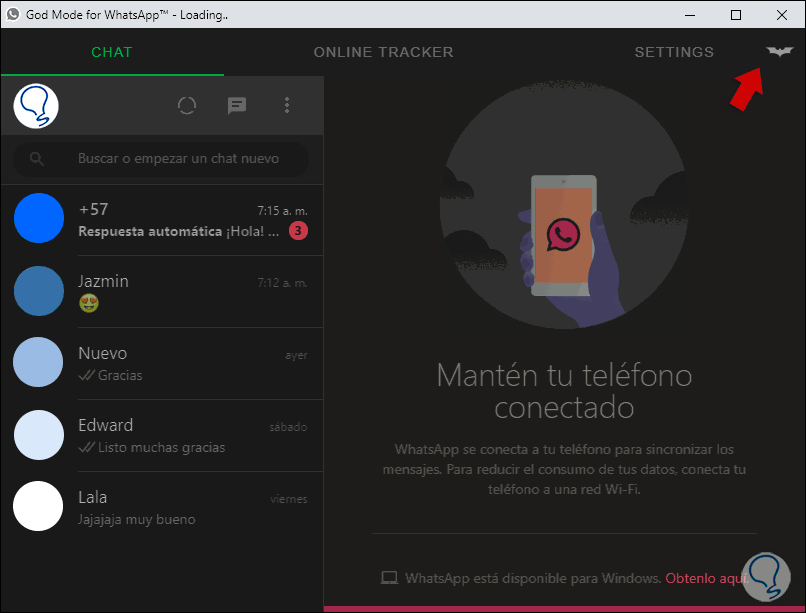Switch to the ONLINE TRACKER tab

383,52
